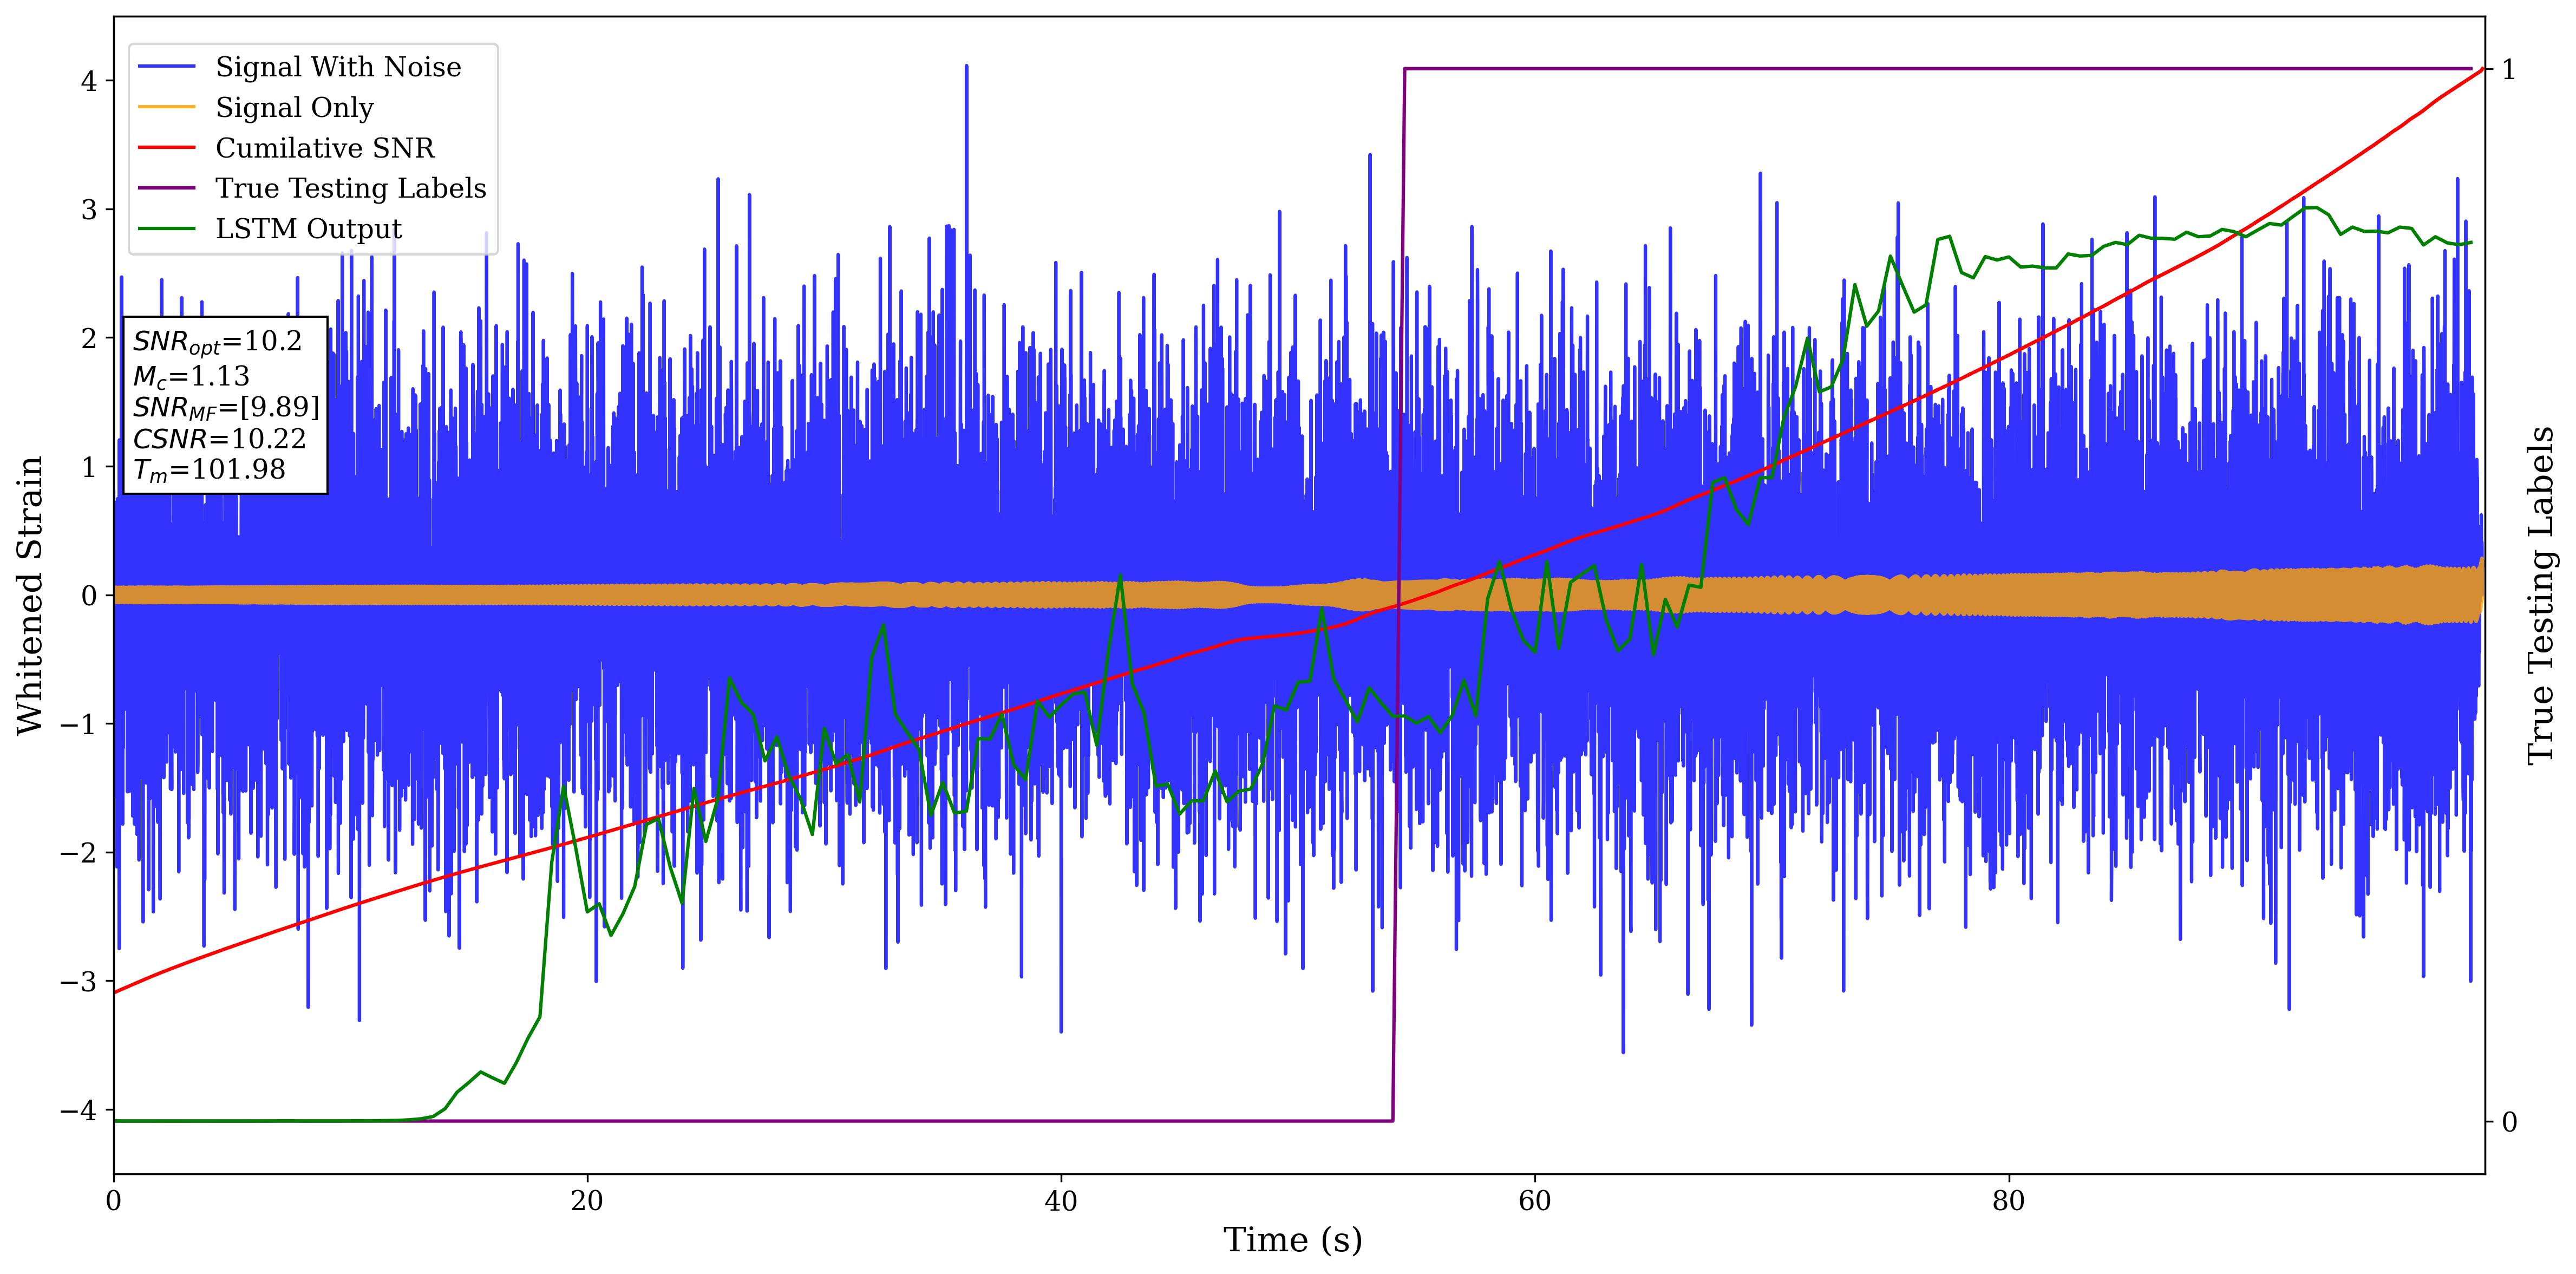Click the purple True Testing Labels legend line
The image size is (2576, 1274).
click(166, 188)
